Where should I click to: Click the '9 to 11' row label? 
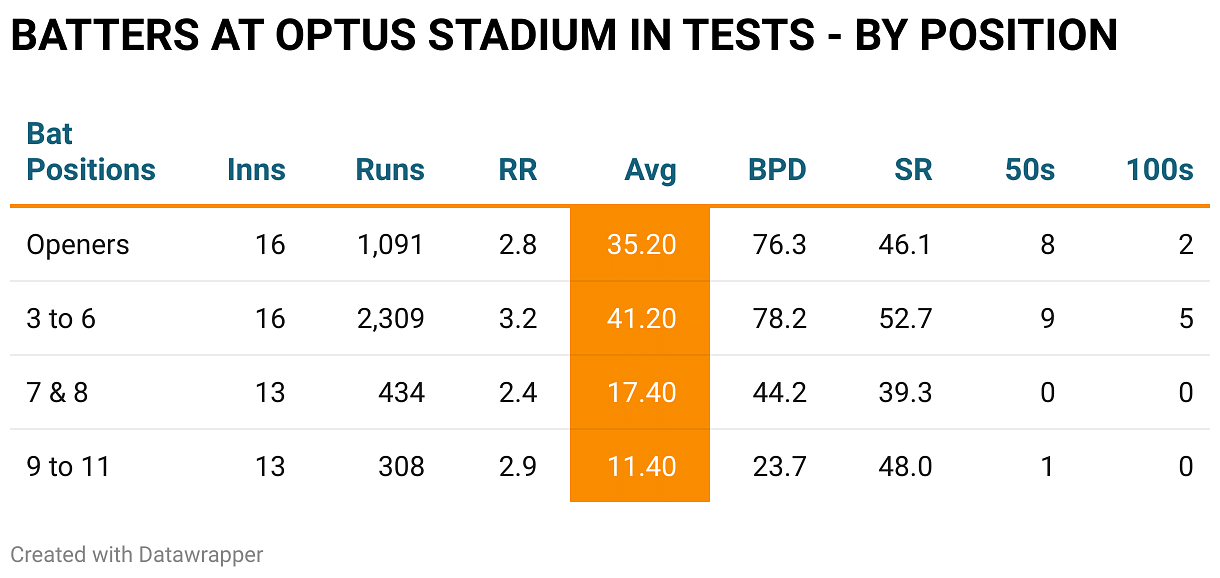point(67,467)
